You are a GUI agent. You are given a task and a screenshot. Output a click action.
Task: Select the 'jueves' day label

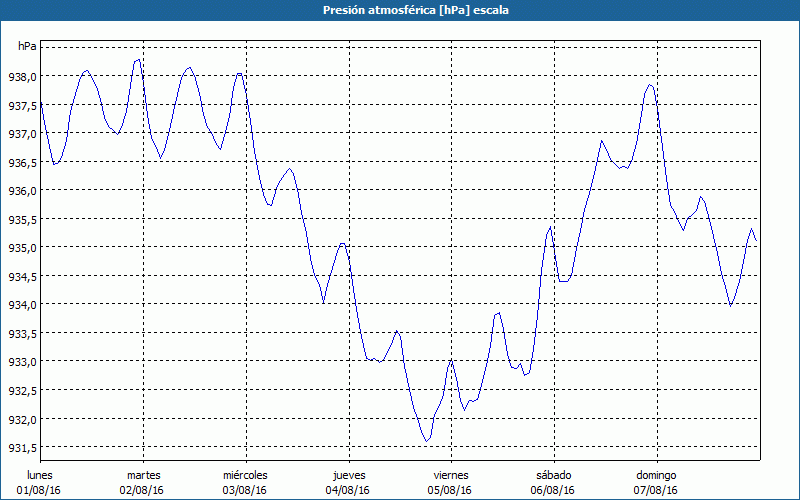[348, 474]
